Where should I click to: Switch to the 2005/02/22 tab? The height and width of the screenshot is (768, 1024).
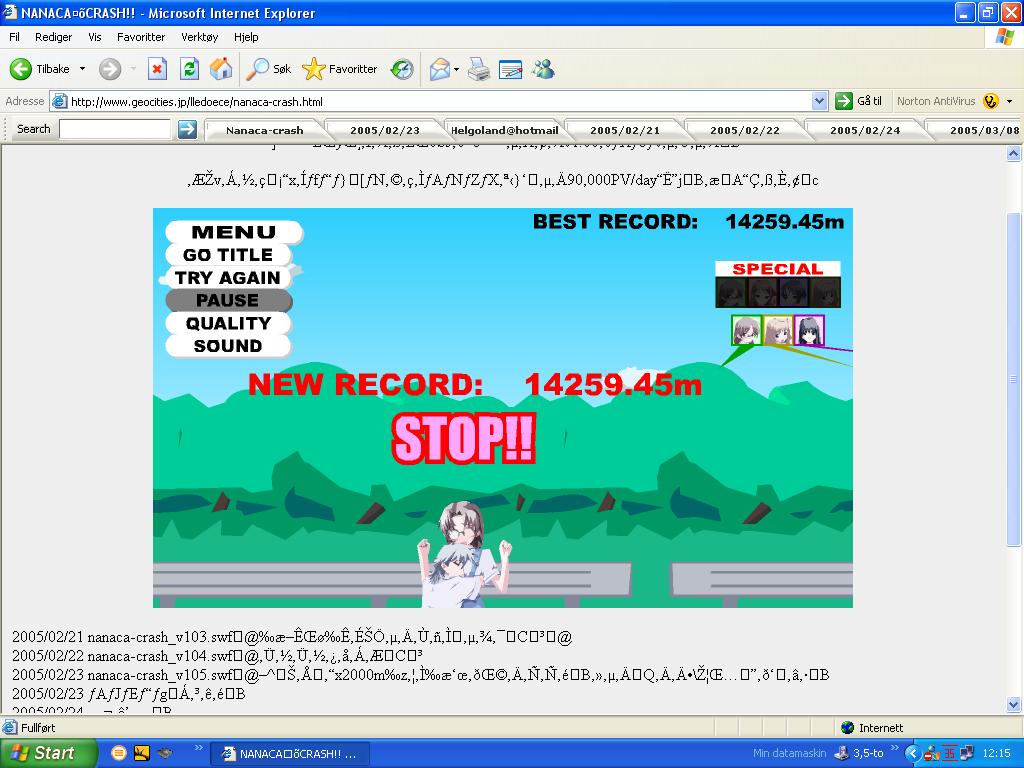[x=745, y=130]
